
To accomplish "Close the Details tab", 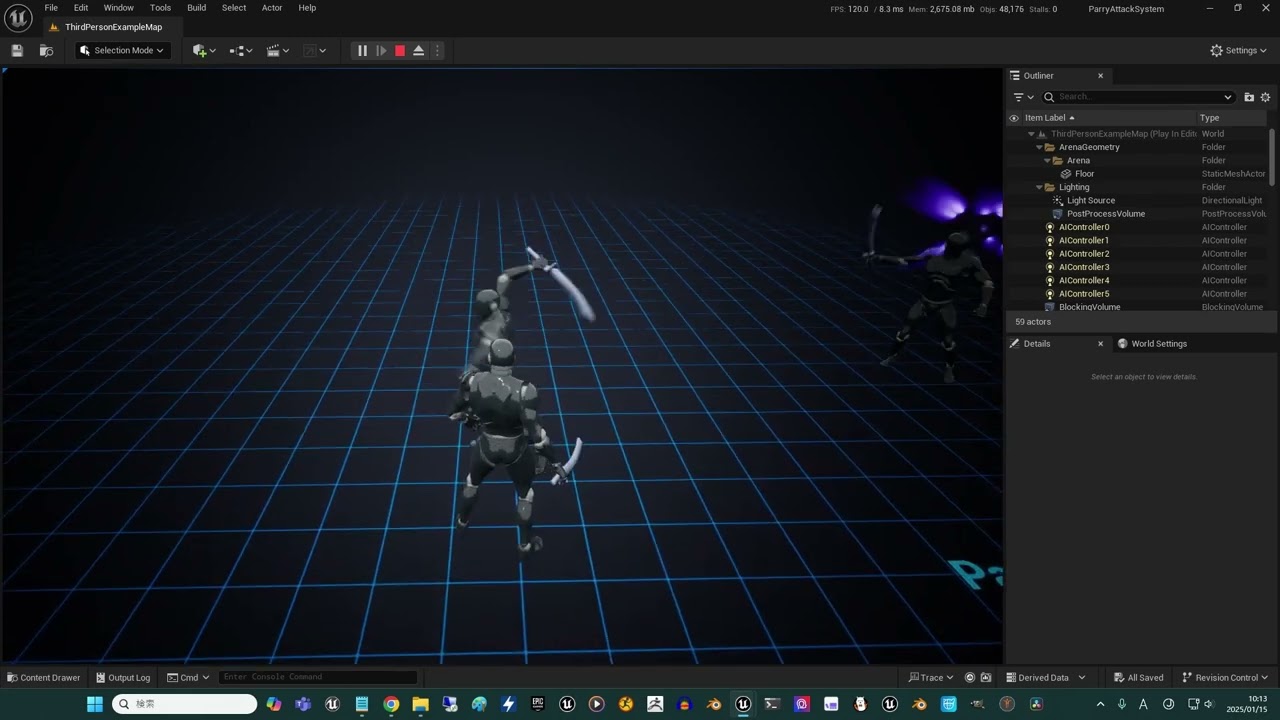I will (x=1100, y=344).
